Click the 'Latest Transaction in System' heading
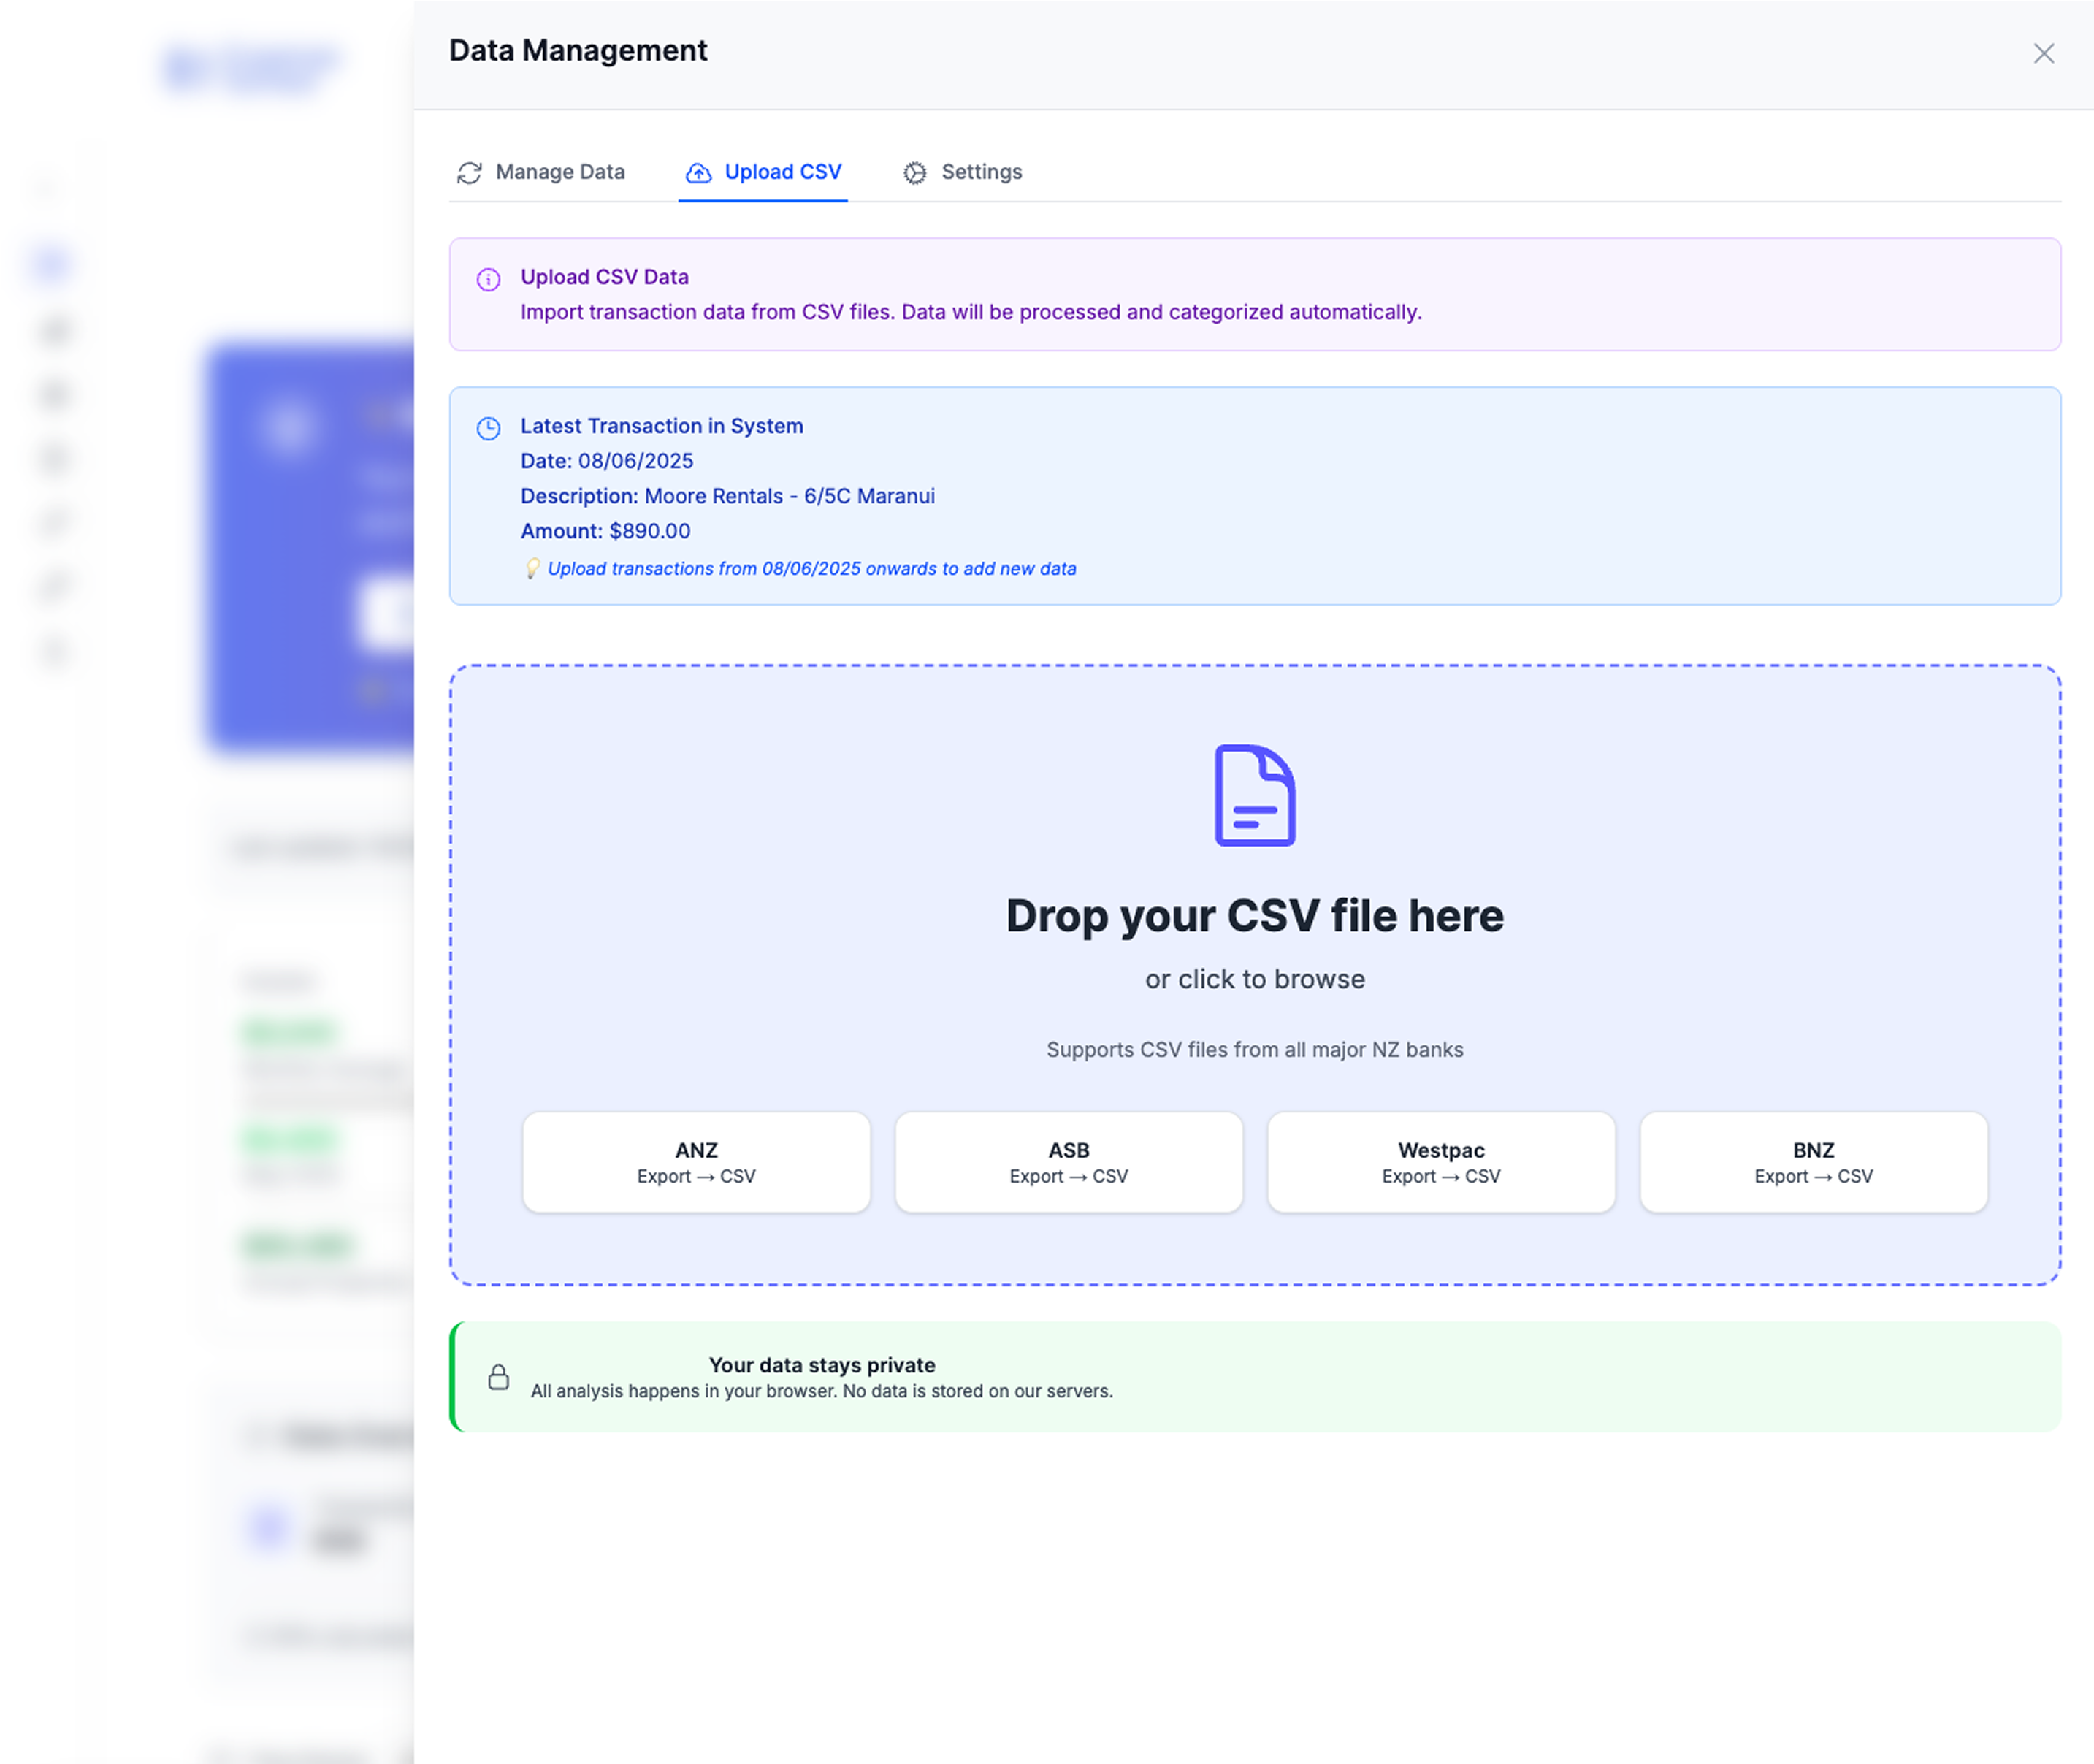The width and height of the screenshot is (2094, 1764). (x=661, y=426)
